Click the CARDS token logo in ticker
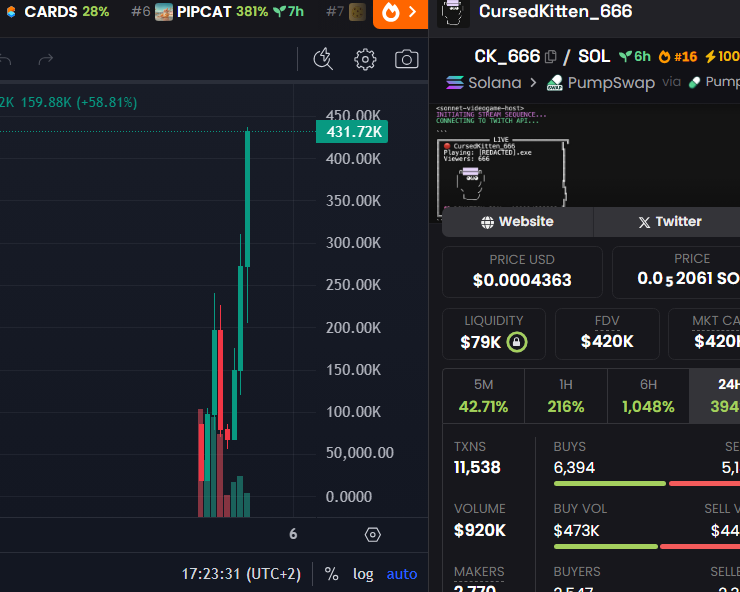The image size is (740, 592). [x=11, y=12]
